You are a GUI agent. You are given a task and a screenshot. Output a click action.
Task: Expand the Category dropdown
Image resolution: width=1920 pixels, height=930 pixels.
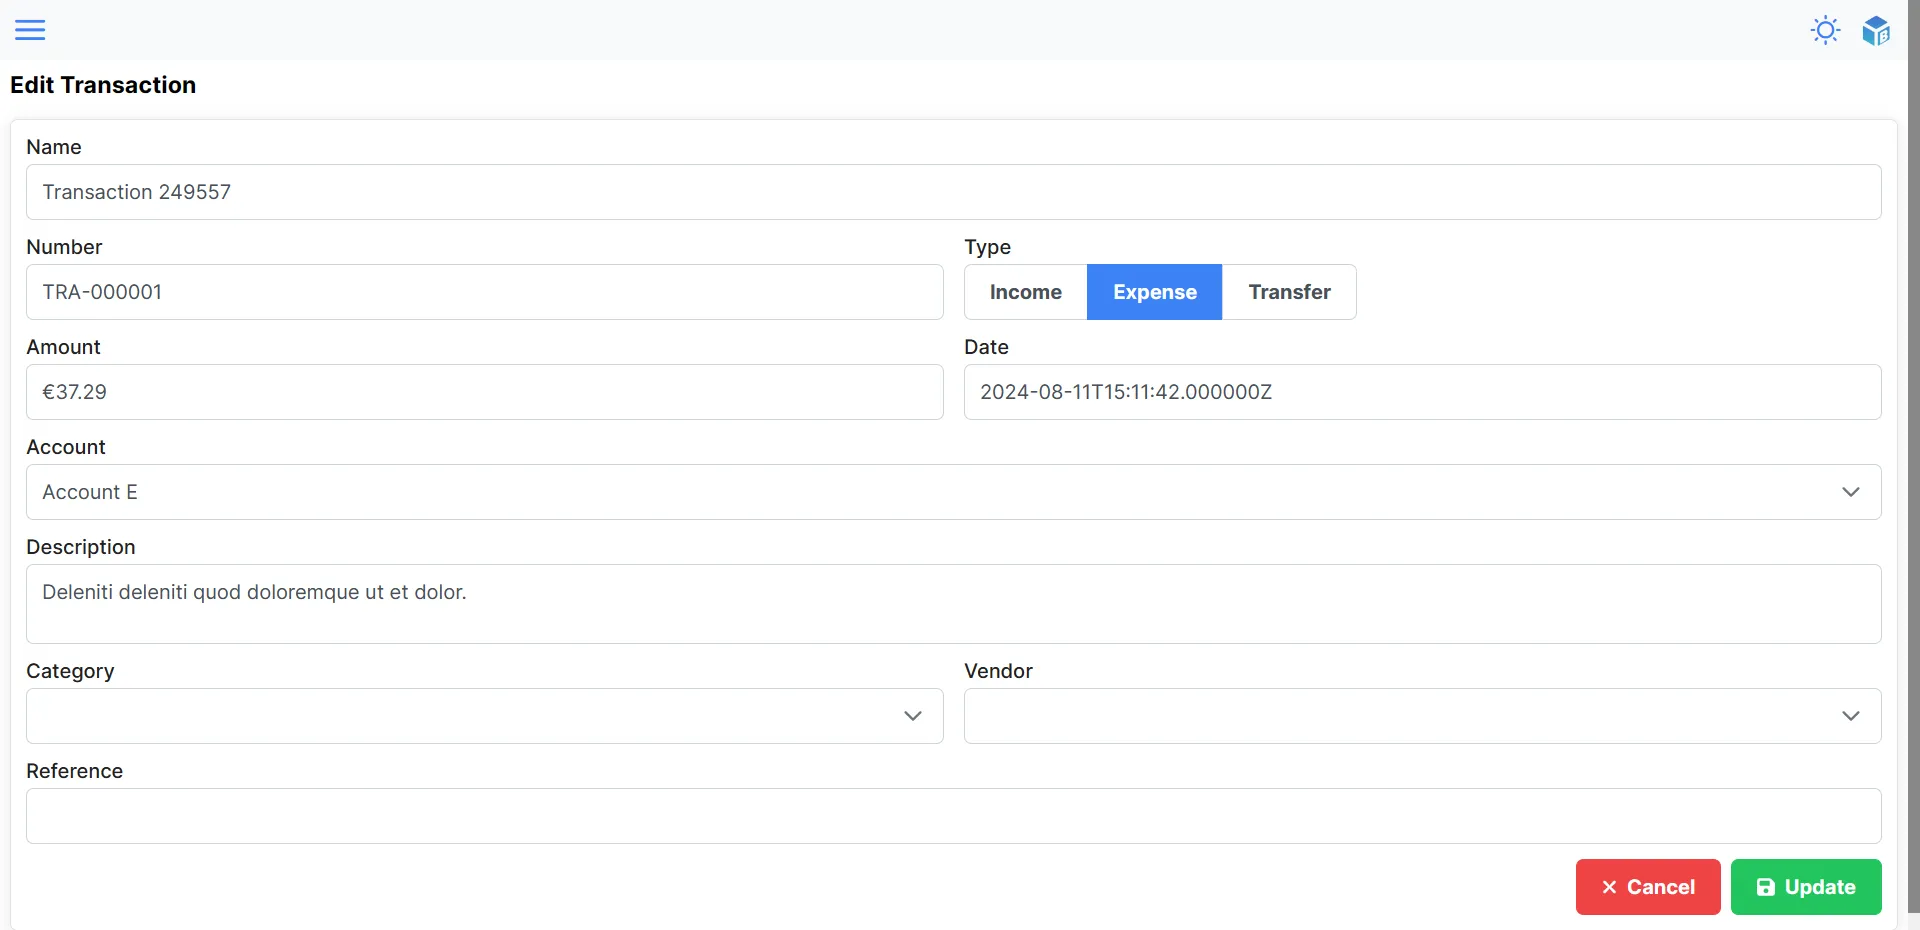tap(912, 716)
